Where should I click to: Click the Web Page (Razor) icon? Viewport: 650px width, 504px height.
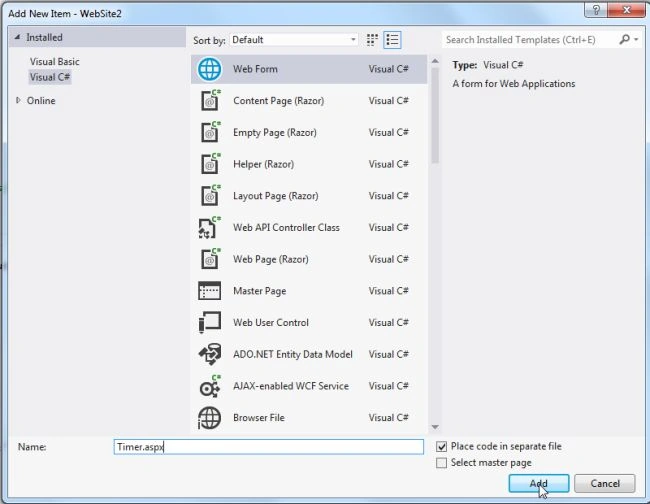click(210, 259)
